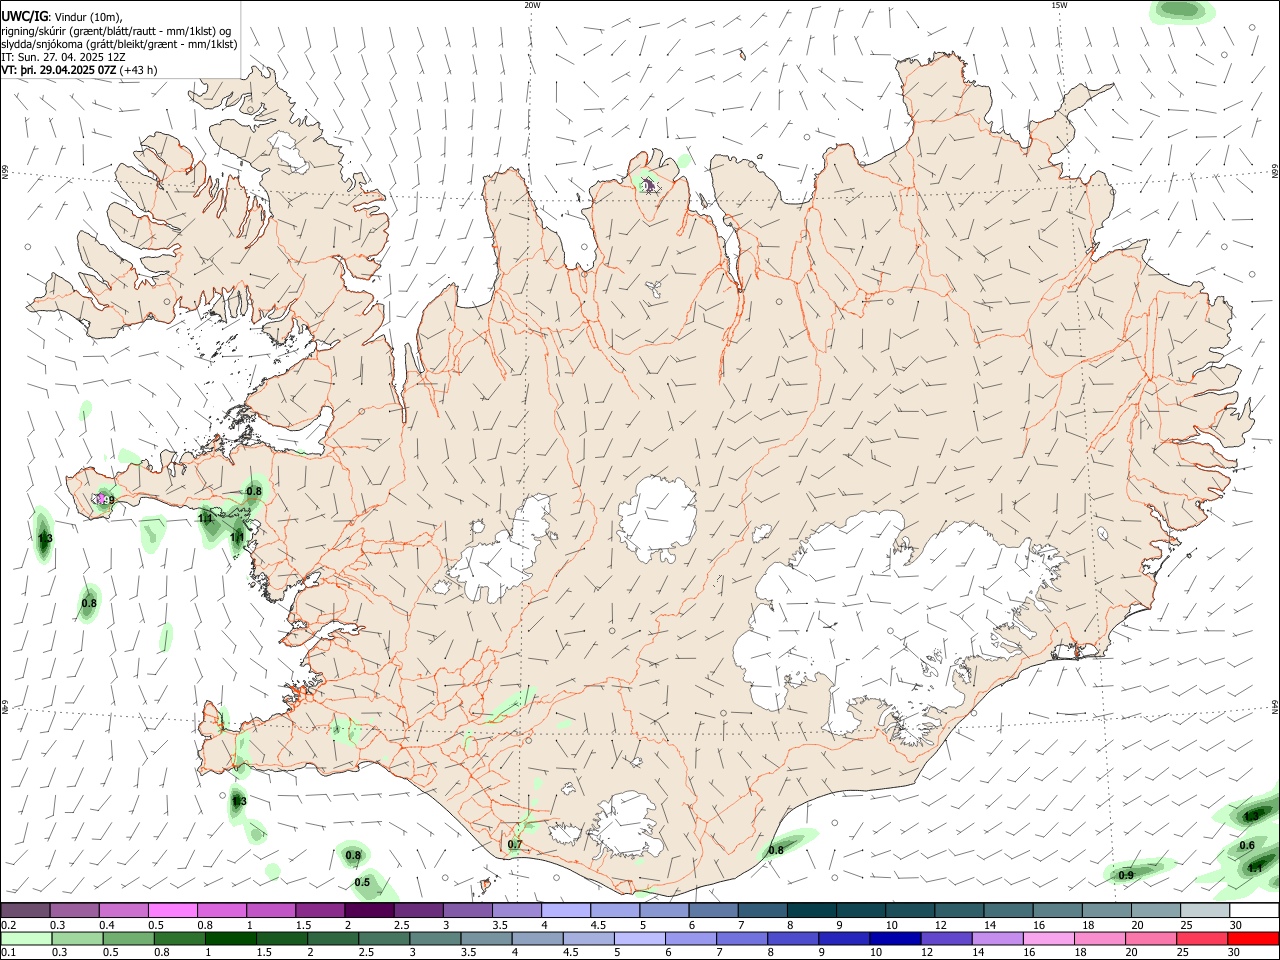The image size is (1280, 960).
Task: Click the '15W' longitude label
Action: coord(1059,5)
